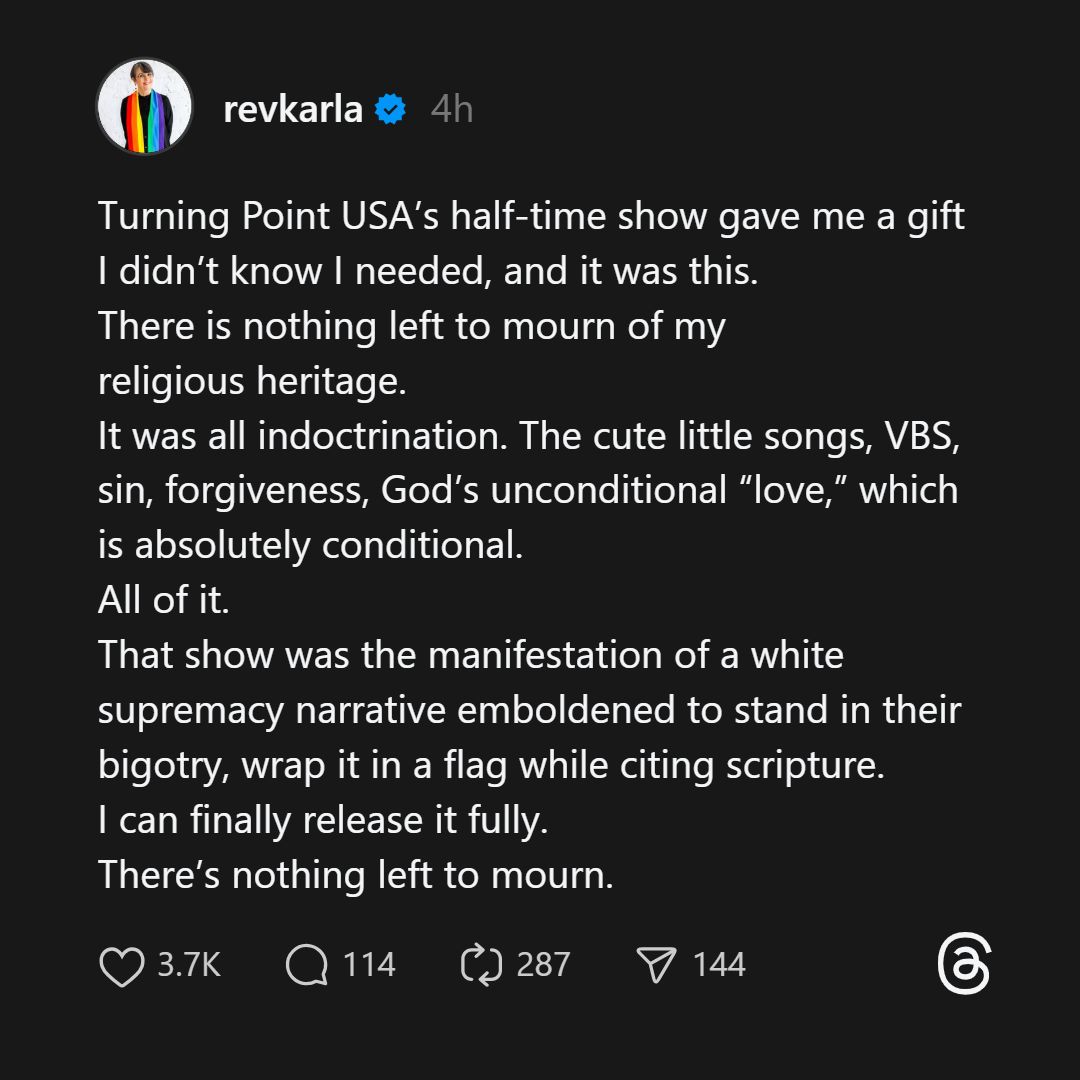Screen dimensions: 1080x1080
Task: View the 3.7K likes count
Action: [x=189, y=965]
